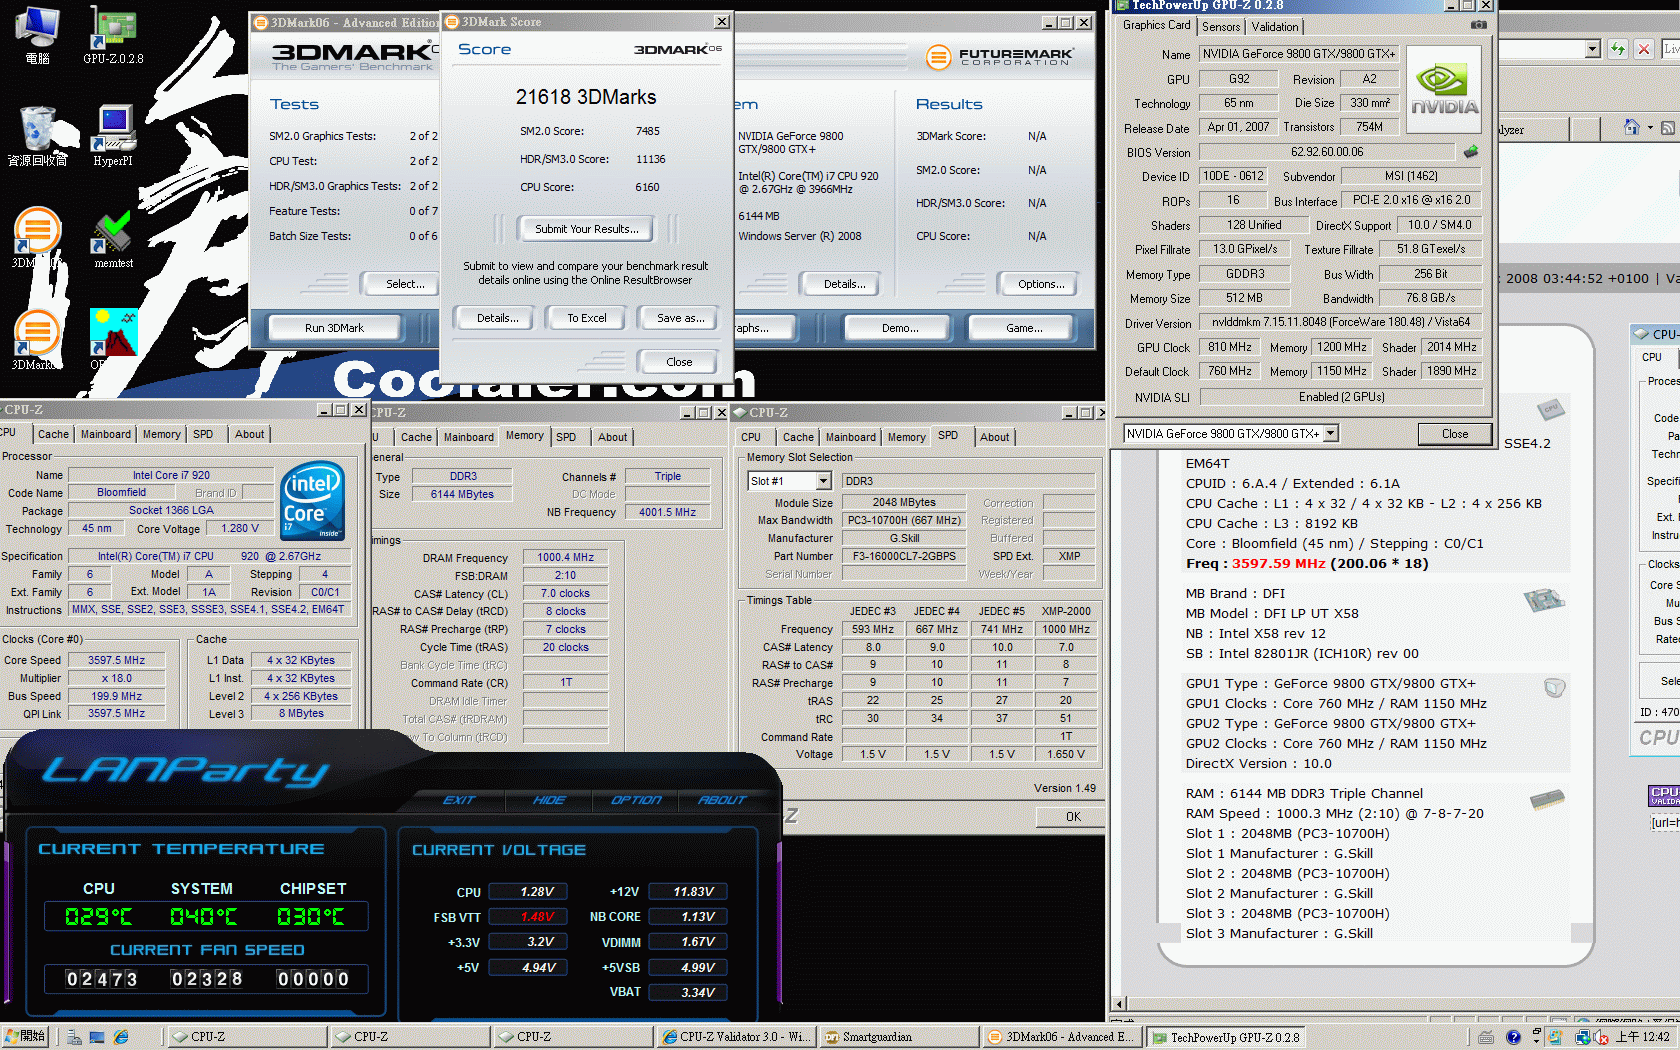Open CPU tab in right CPU-Z window
This screenshot has height=1050, width=1680.
click(751, 437)
